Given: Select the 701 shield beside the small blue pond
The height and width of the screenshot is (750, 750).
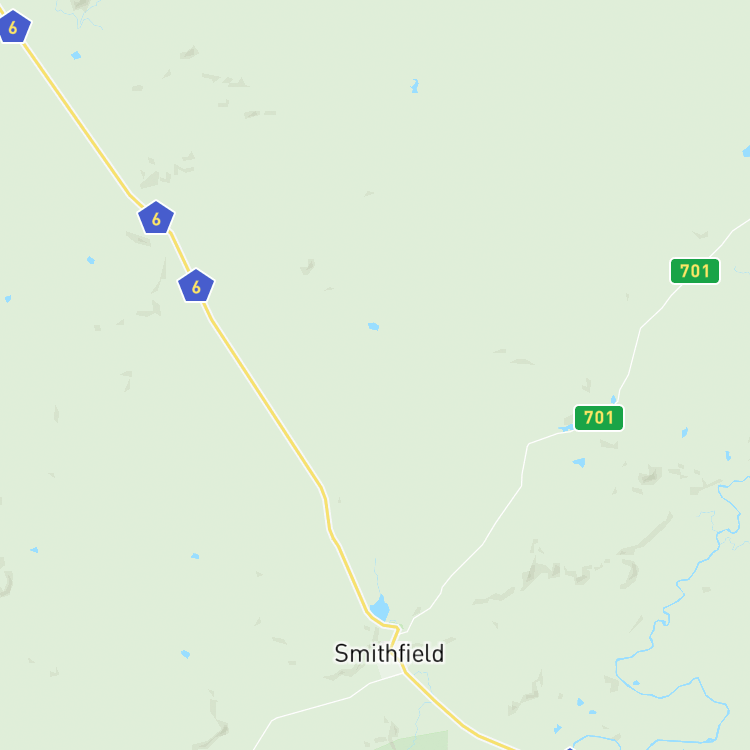Looking at the screenshot, I should pos(599,418).
